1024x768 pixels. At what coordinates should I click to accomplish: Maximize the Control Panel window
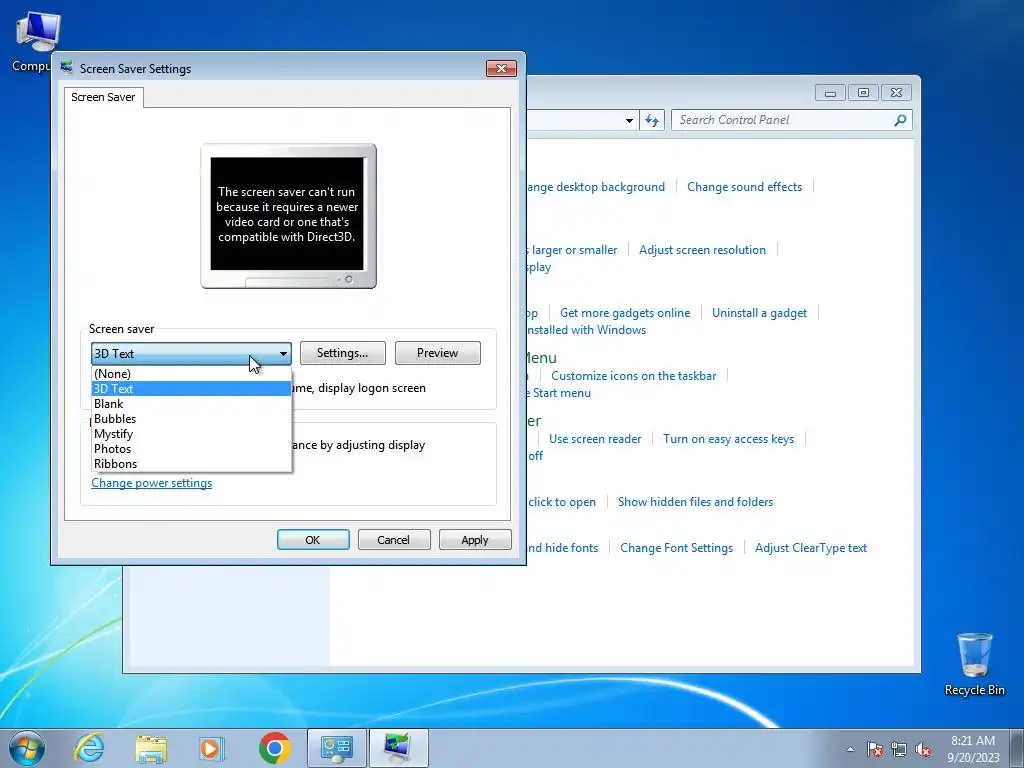click(863, 93)
